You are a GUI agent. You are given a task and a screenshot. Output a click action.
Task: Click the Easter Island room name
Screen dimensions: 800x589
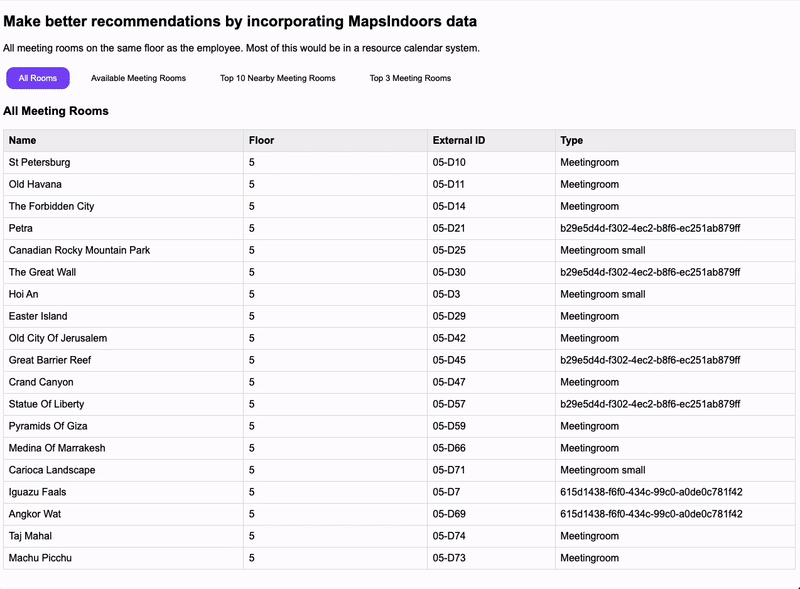pyautogui.click(x=38, y=316)
